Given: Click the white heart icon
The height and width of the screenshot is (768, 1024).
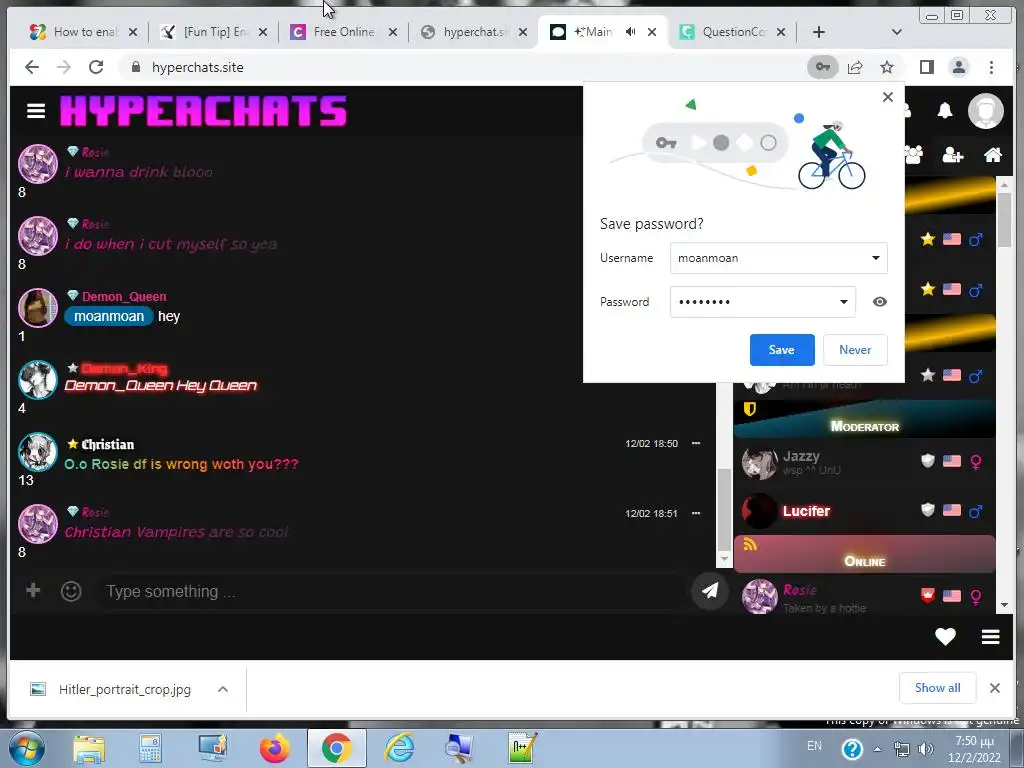Looking at the screenshot, I should pos(945,636).
